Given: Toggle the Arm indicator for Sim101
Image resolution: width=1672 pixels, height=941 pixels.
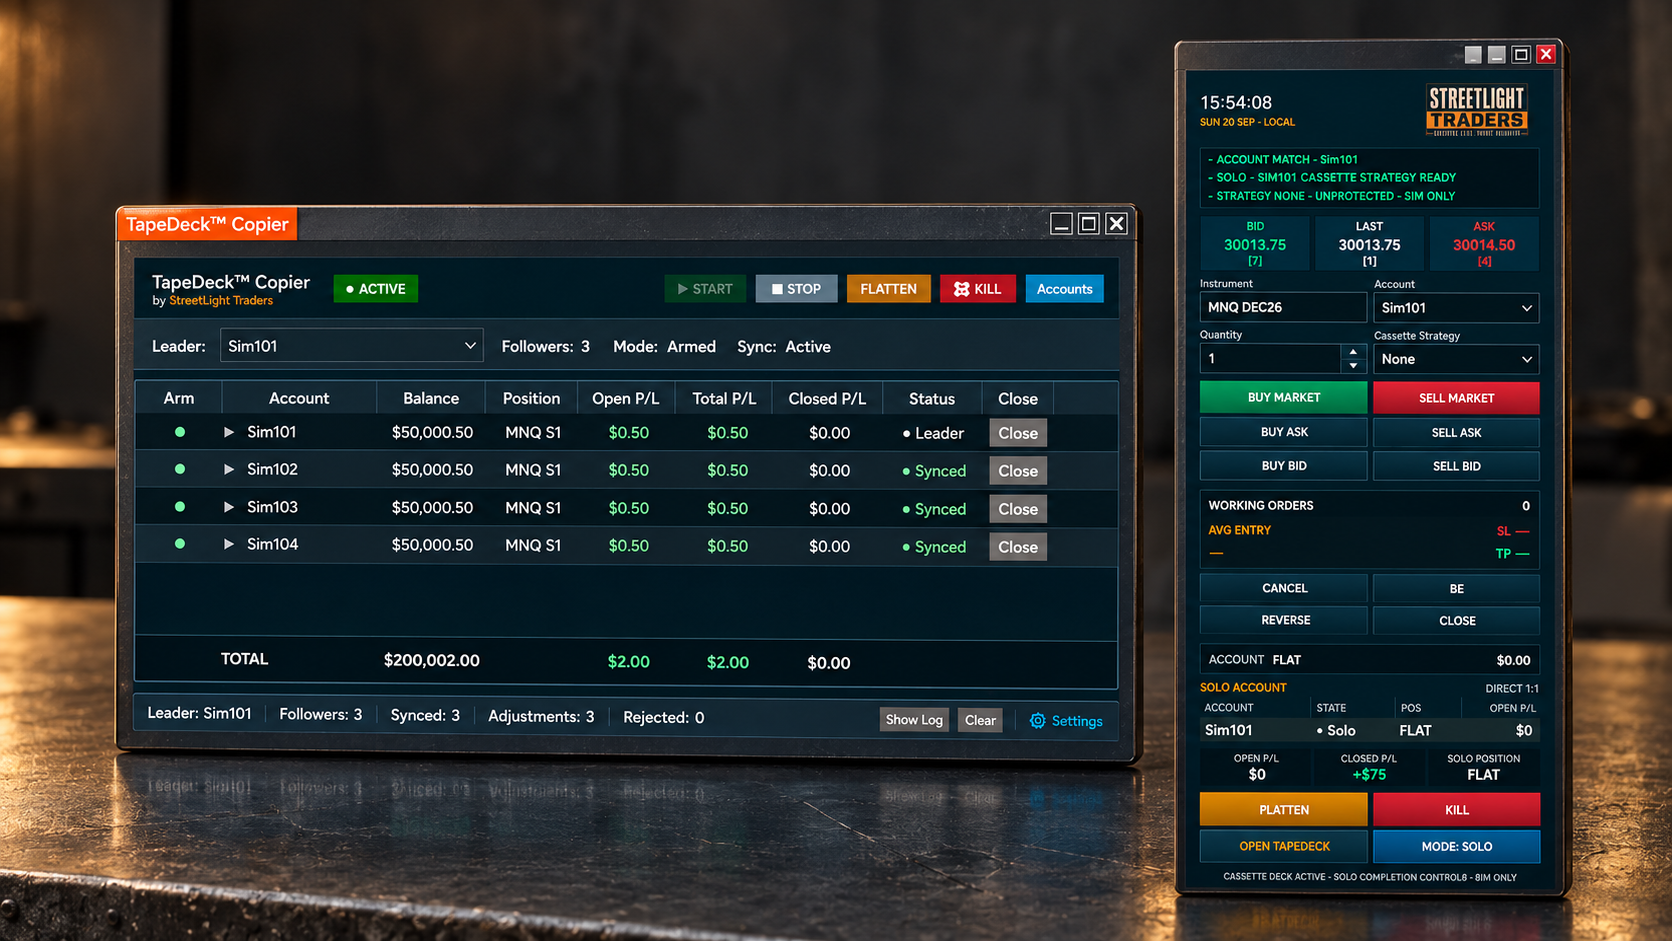Looking at the screenshot, I should coord(180,432).
